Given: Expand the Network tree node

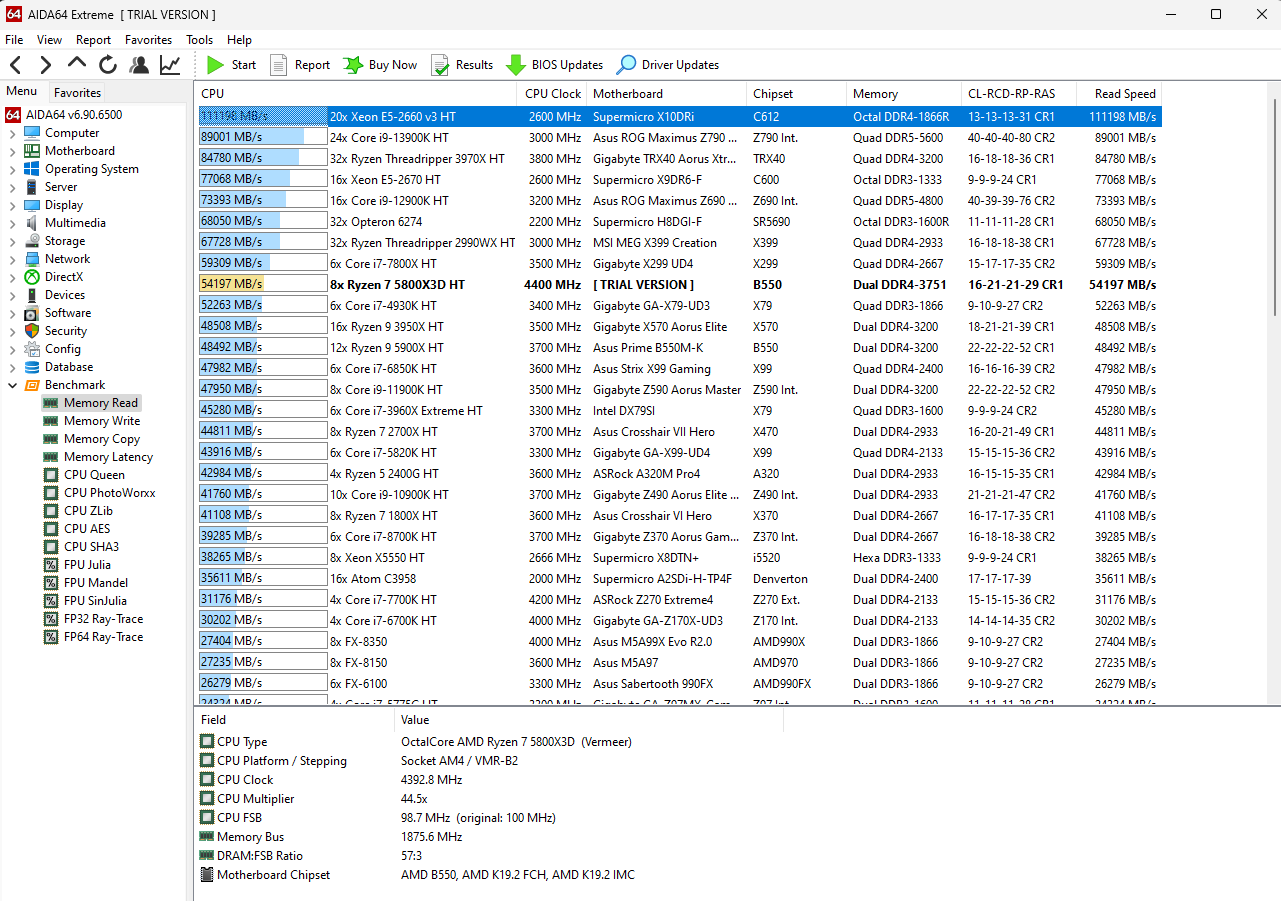Looking at the screenshot, I should (x=12, y=259).
